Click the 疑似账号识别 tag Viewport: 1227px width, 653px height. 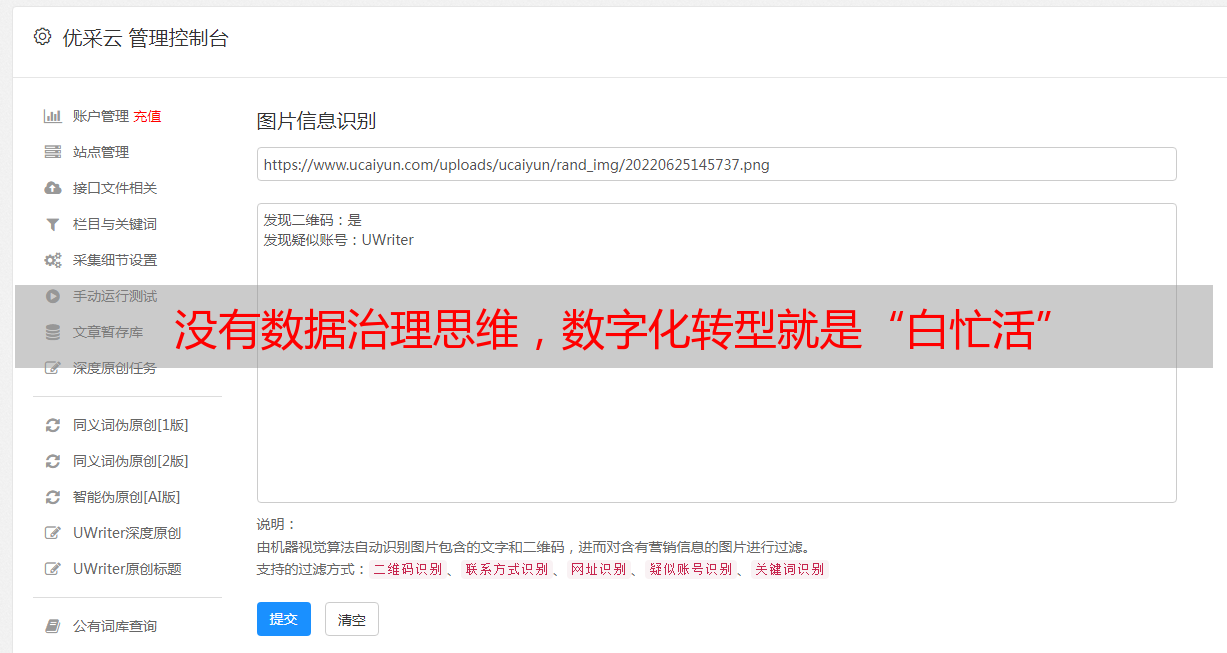[x=690, y=569]
